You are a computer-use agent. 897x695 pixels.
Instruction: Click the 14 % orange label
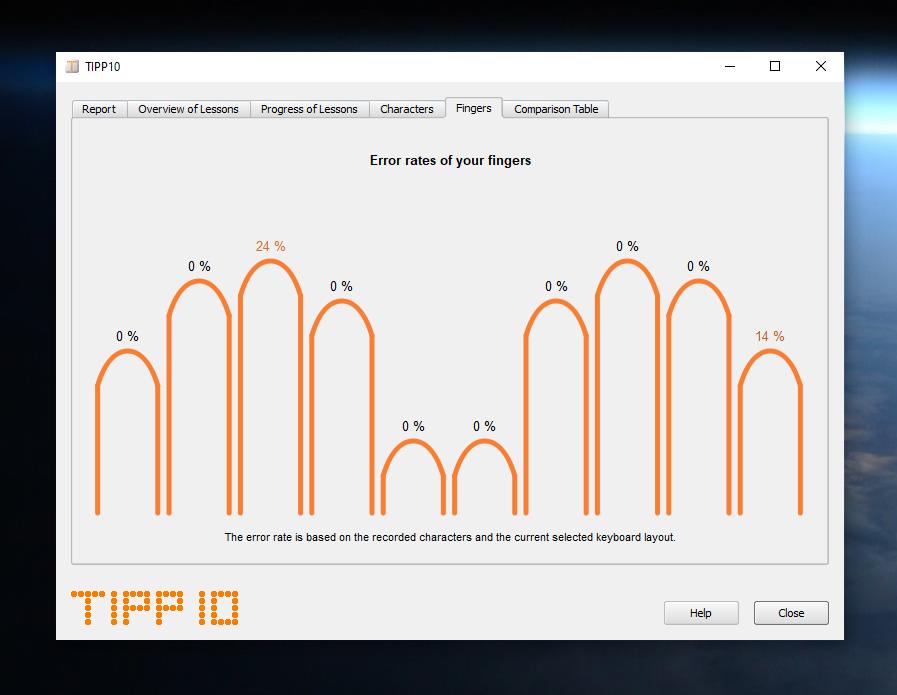[x=770, y=338]
